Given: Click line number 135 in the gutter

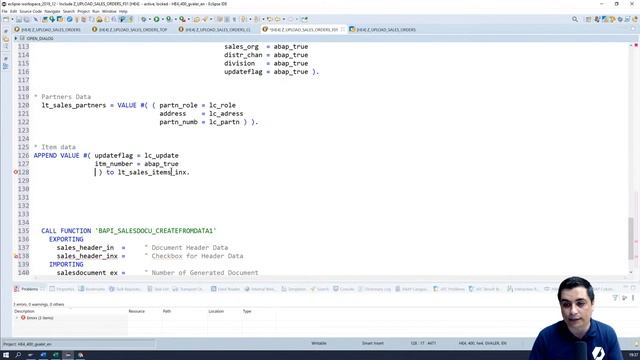Looking at the screenshot, I should point(23,231).
